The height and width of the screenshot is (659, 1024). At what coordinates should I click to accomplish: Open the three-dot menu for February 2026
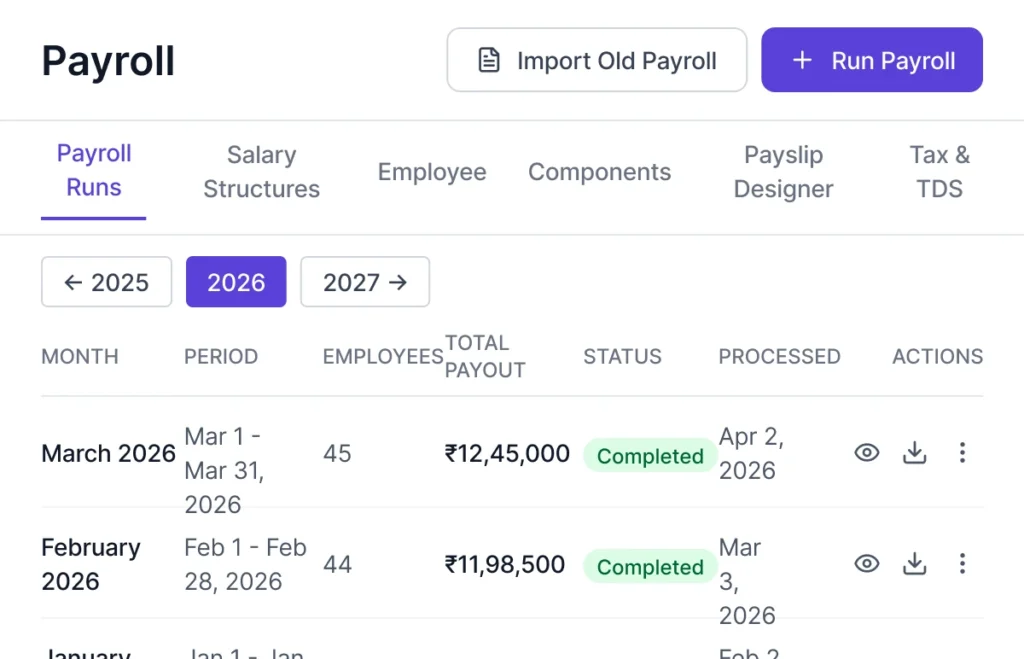[962, 564]
